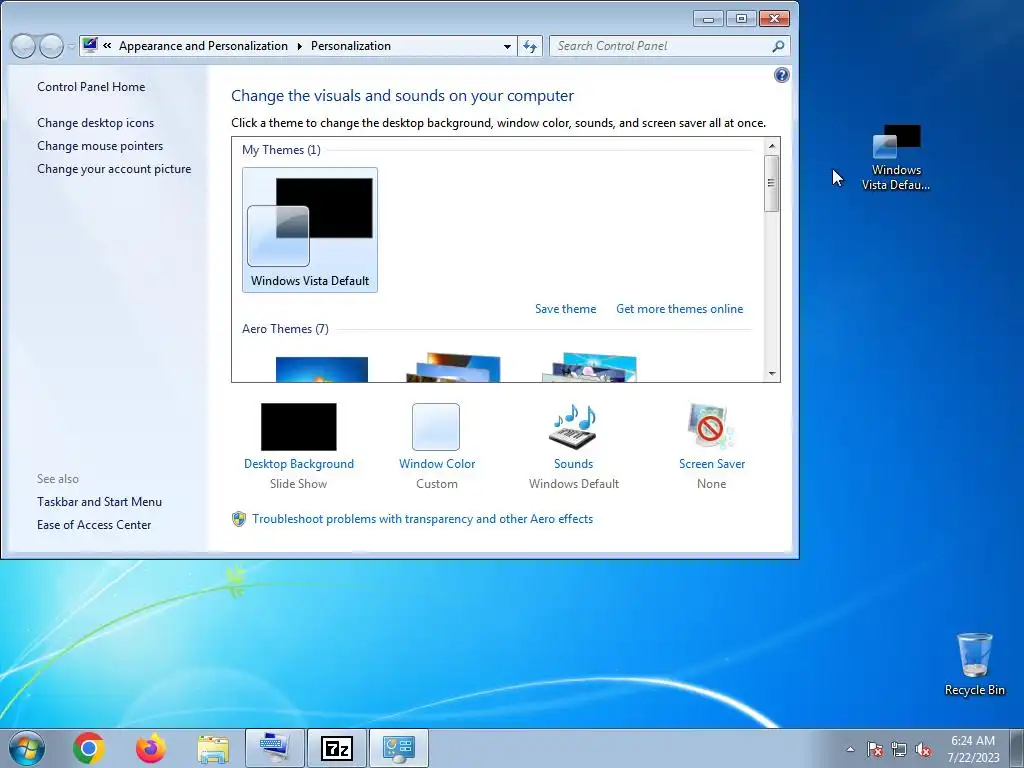Open the on-screen keyboard taskbar item
The height and width of the screenshot is (768, 1024).
tap(274, 748)
